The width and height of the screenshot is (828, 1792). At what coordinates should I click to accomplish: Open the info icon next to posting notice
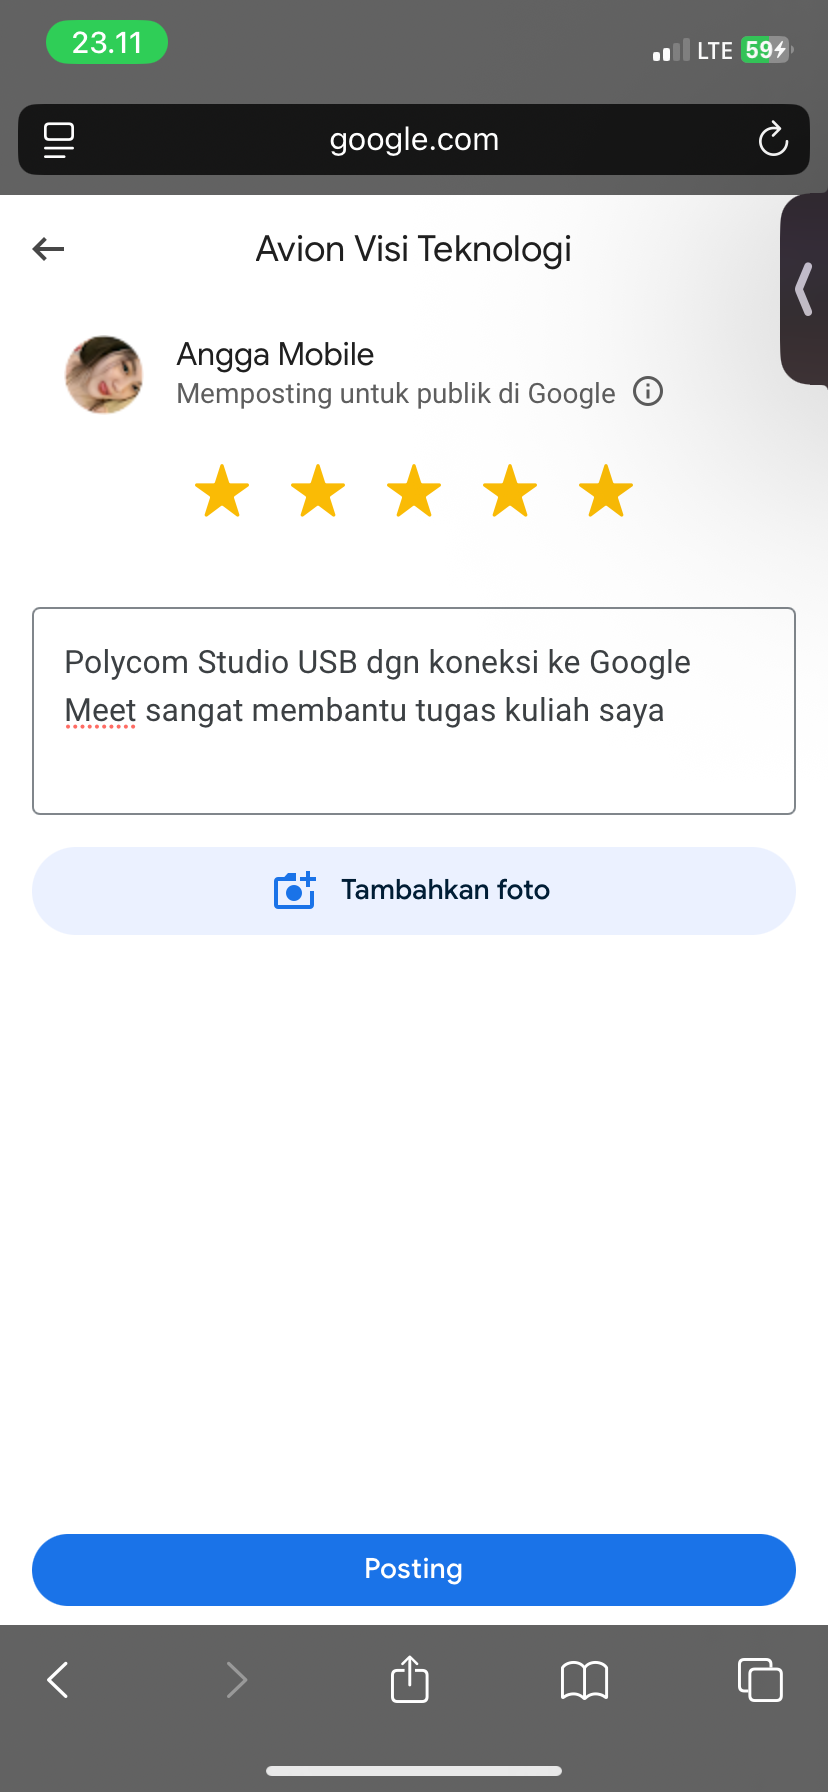coord(648,391)
